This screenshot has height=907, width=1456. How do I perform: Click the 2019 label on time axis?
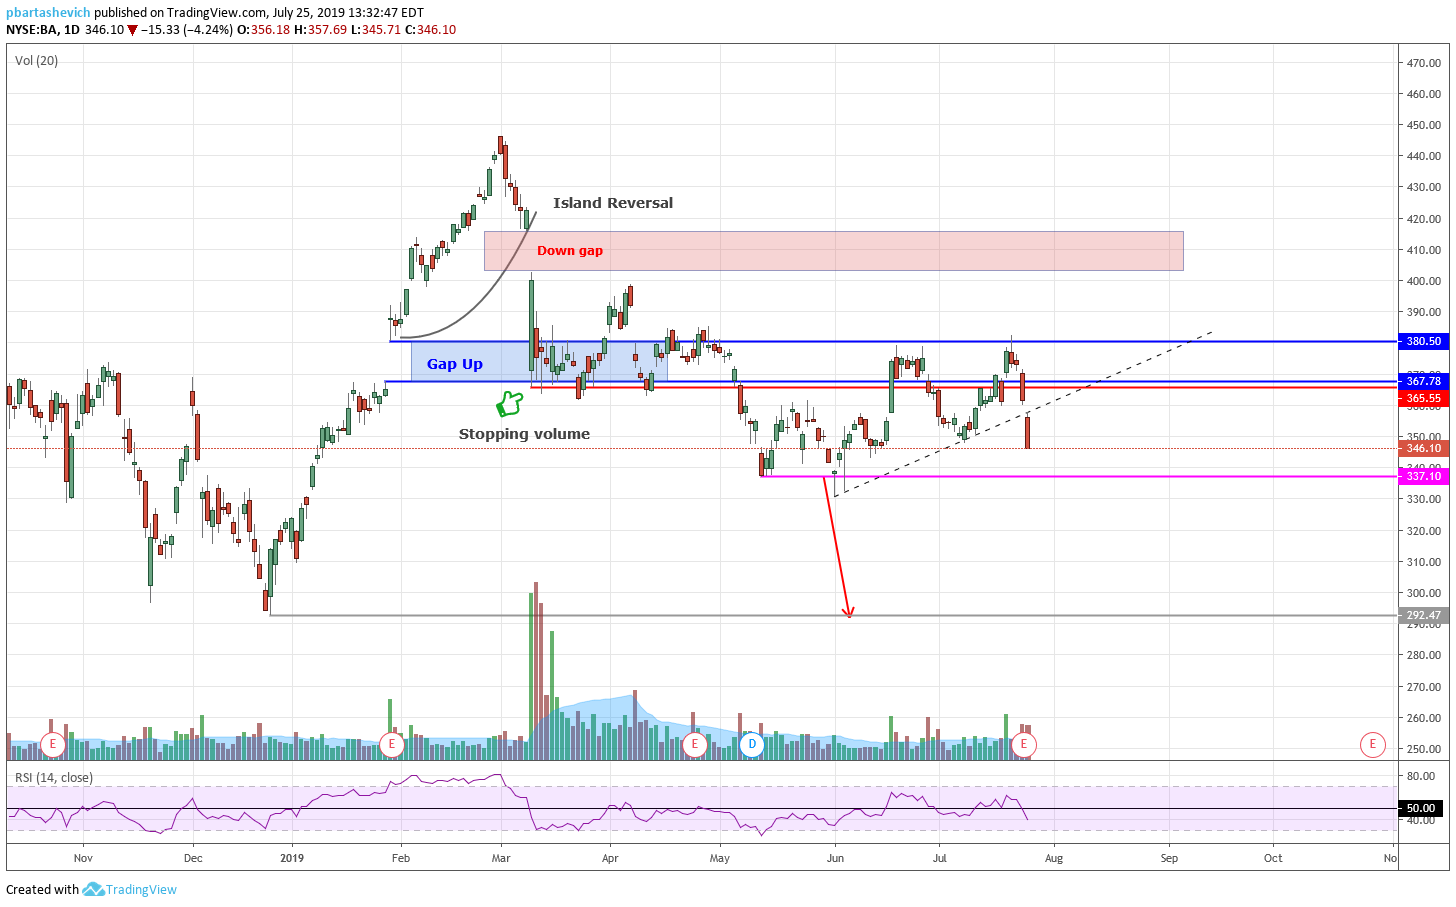coord(292,858)
